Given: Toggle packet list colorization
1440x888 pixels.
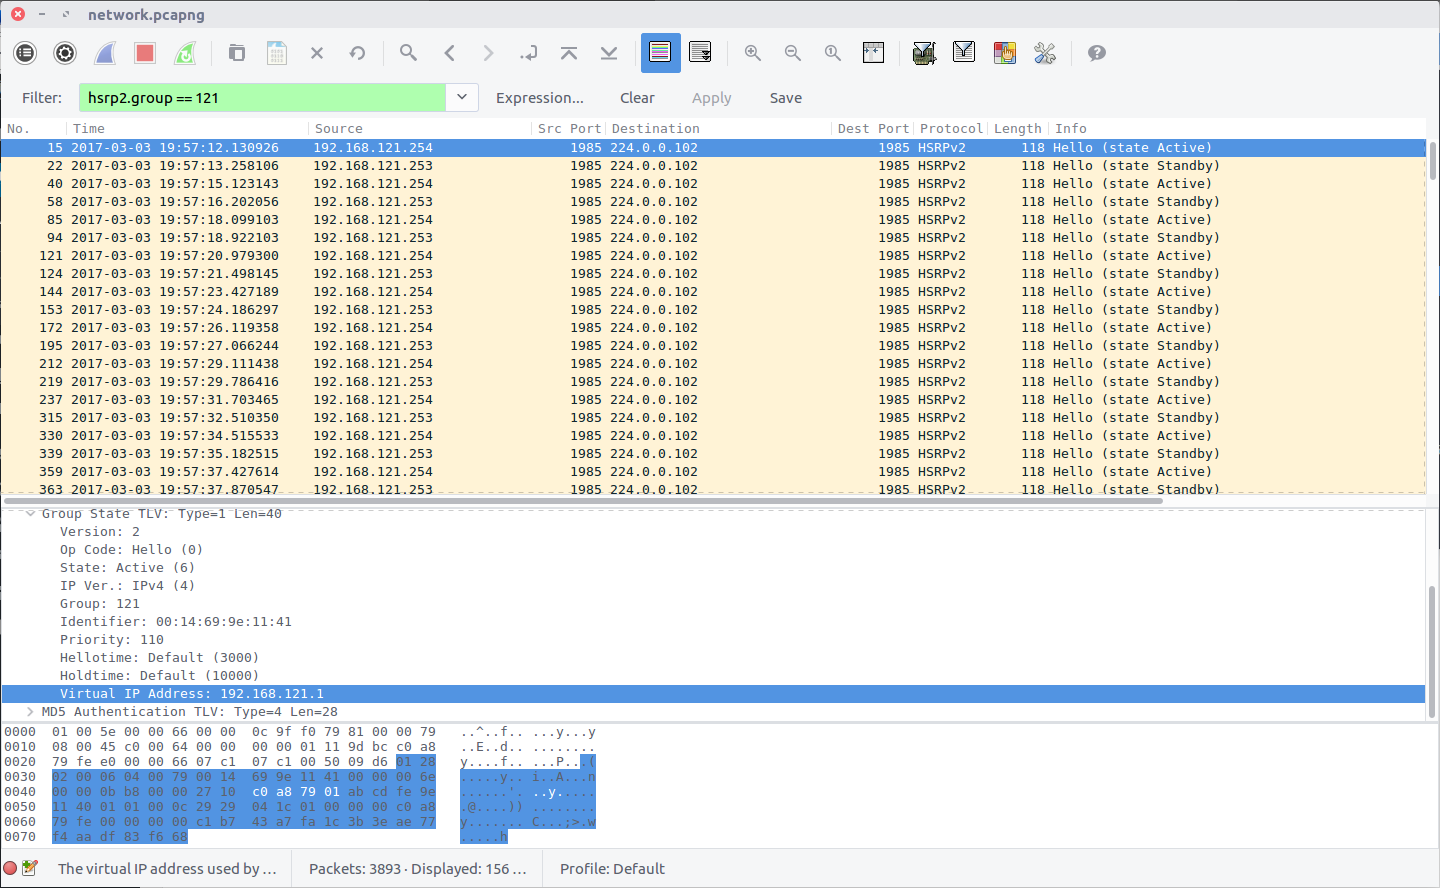Looking at the screenshot, I should [660, 53].
